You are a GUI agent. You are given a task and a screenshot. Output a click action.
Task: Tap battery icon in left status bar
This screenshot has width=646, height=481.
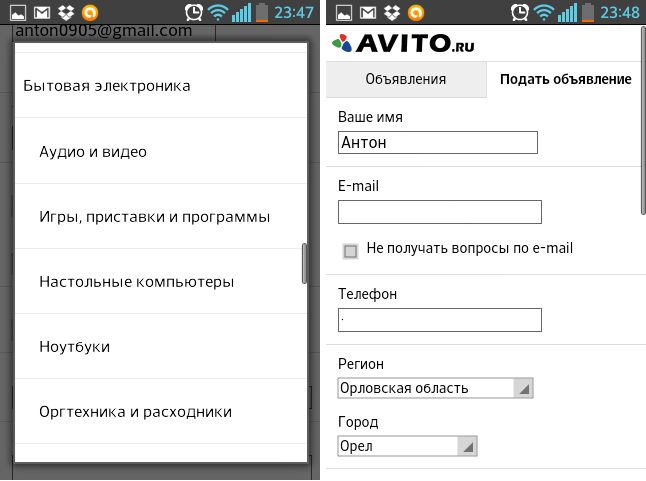(x=262, y=12)
